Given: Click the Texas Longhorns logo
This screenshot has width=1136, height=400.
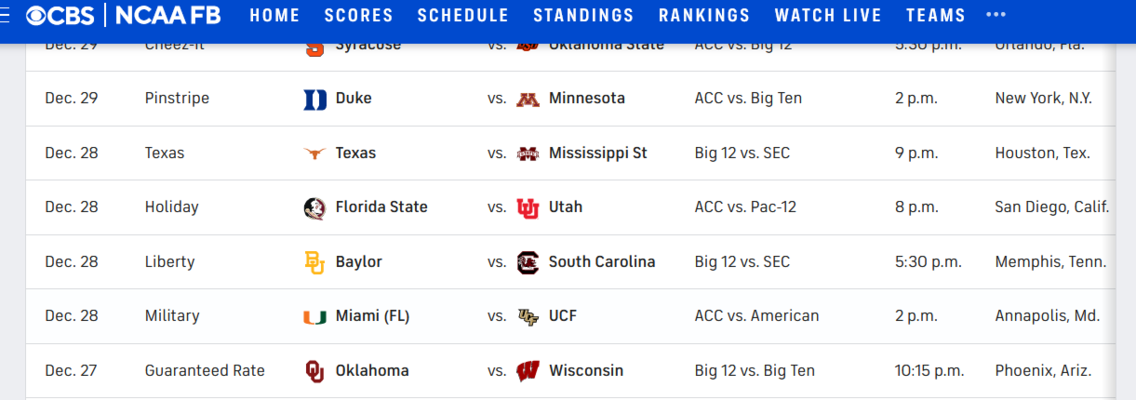Looking at the screenshot, I should (314, 154).
